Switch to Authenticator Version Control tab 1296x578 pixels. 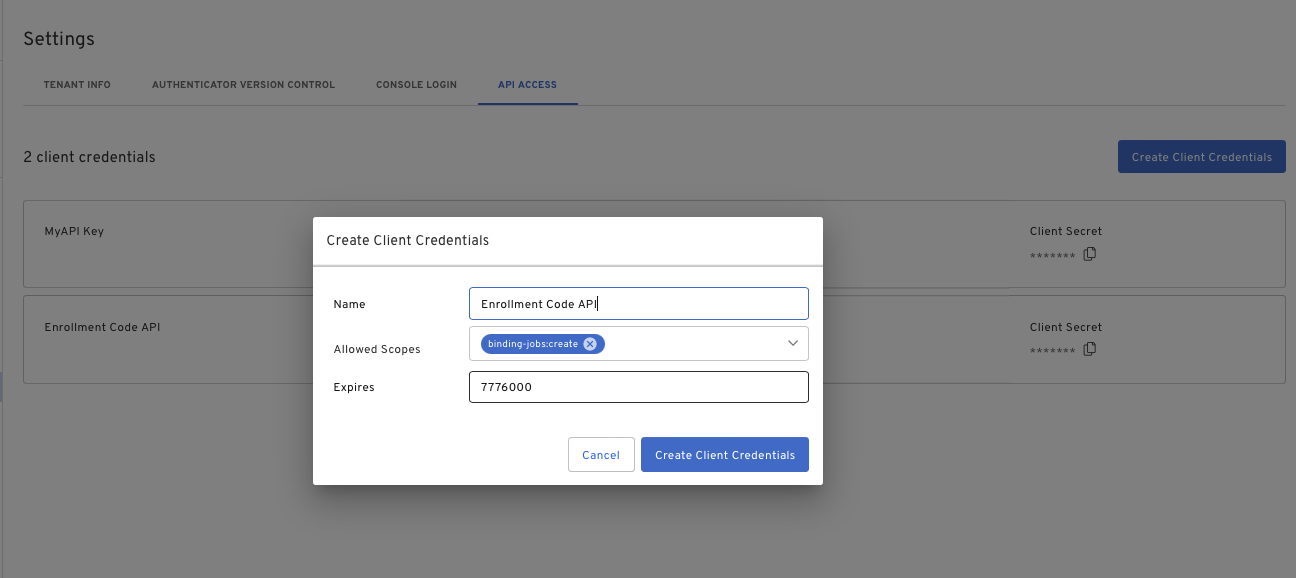243,85
